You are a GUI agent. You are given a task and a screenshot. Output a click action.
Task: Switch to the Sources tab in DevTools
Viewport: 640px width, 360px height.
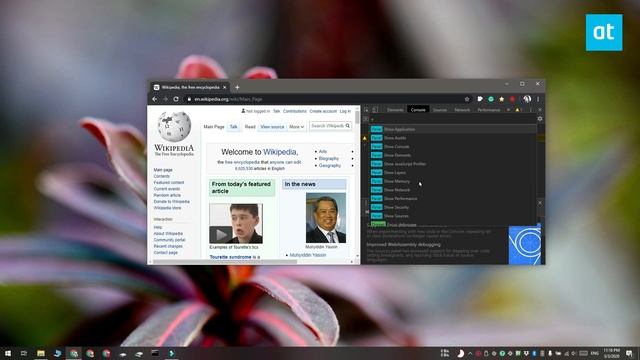coord(440,110)
